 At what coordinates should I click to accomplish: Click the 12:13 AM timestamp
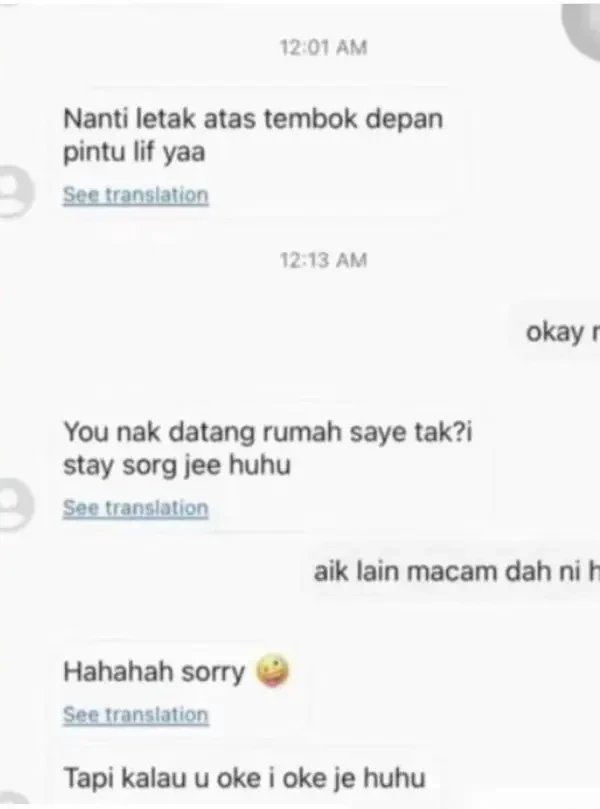coord(323,260)
